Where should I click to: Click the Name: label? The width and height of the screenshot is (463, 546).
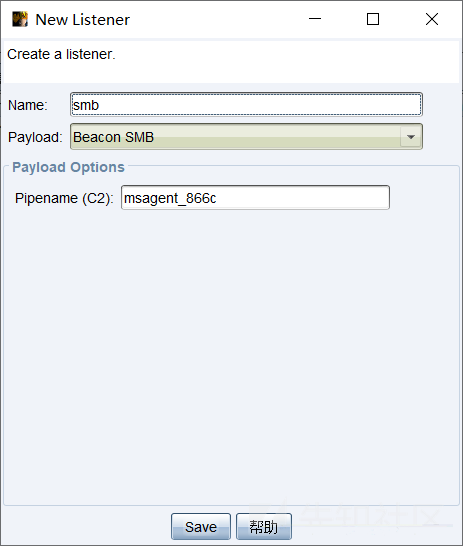coord(28,105)
